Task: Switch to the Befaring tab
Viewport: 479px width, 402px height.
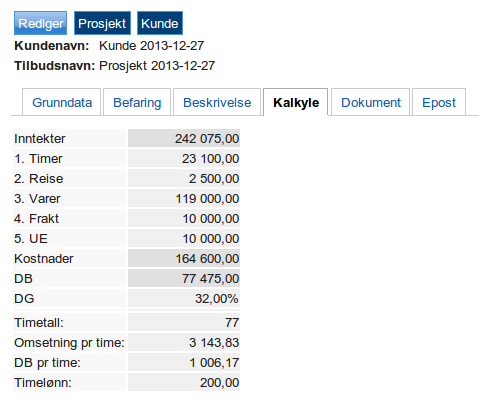Action: [x=137, y=102]
